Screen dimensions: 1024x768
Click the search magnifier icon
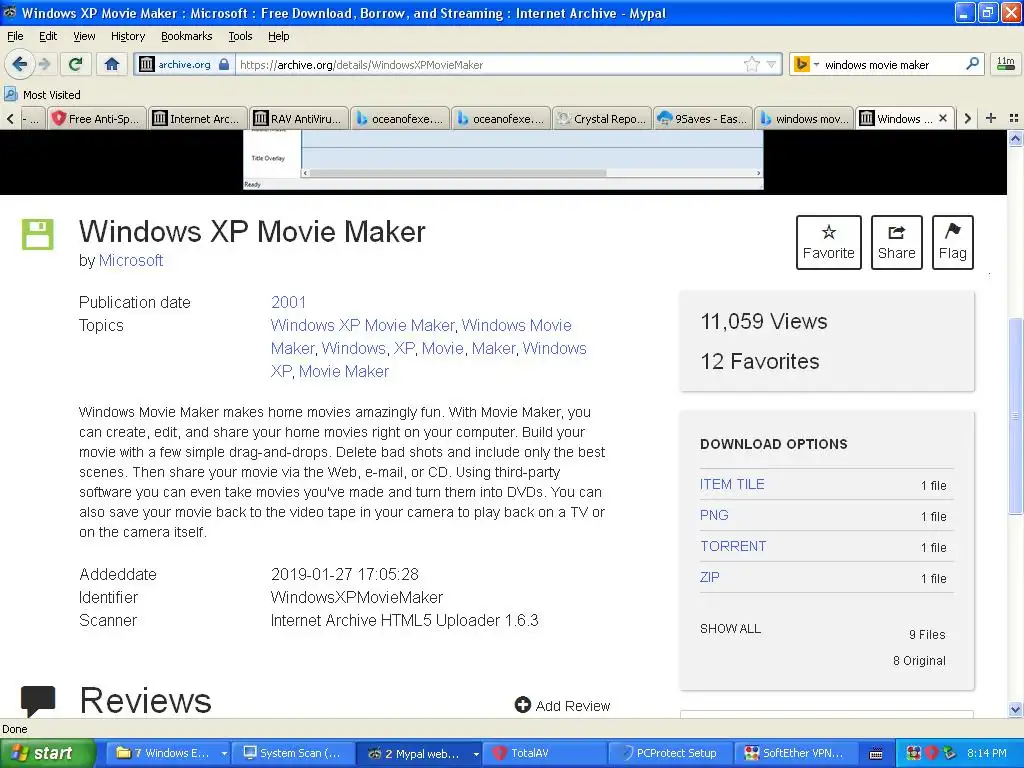[x=972, y=63]
